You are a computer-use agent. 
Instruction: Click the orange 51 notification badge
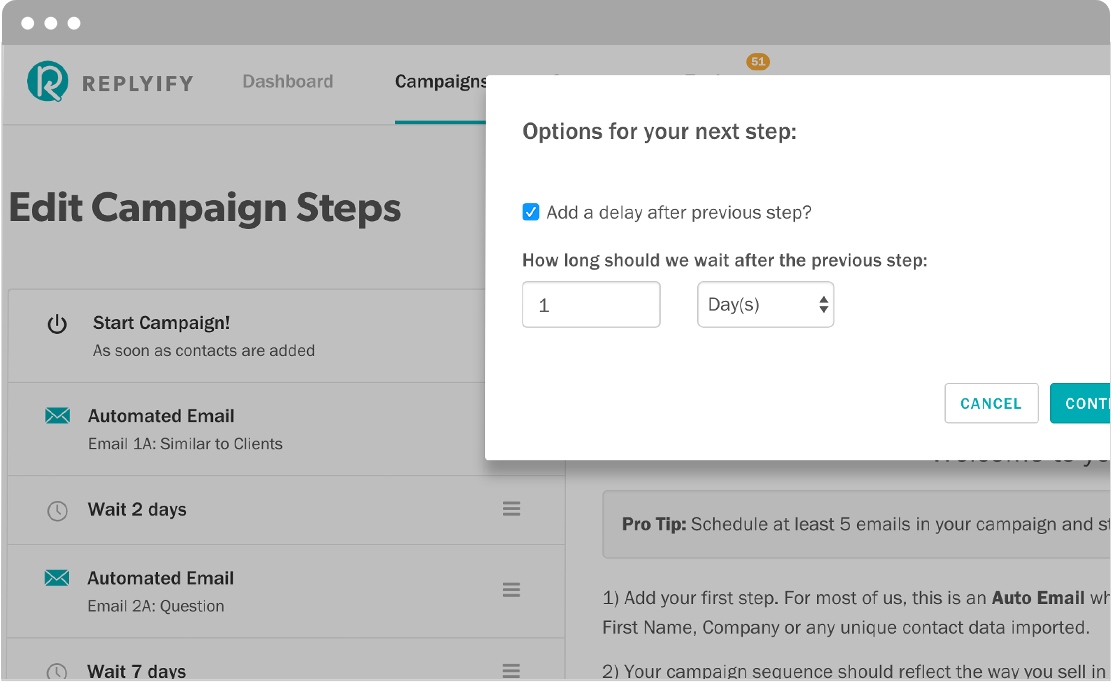758,62
